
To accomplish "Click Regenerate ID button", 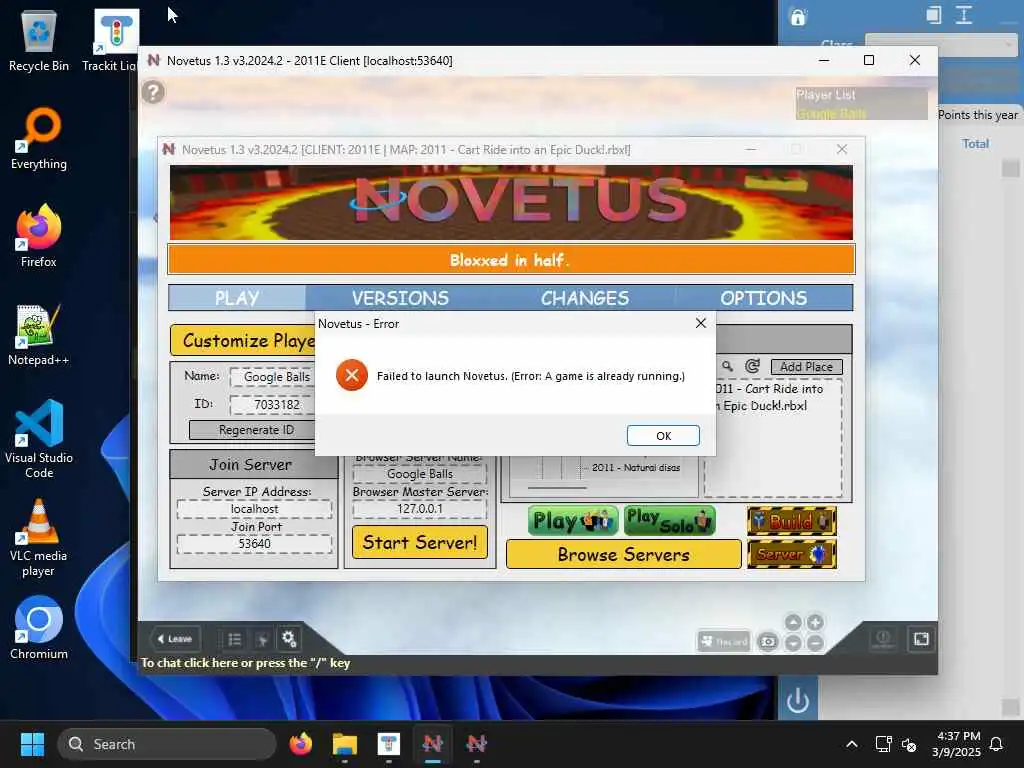I will pos(253,430).
